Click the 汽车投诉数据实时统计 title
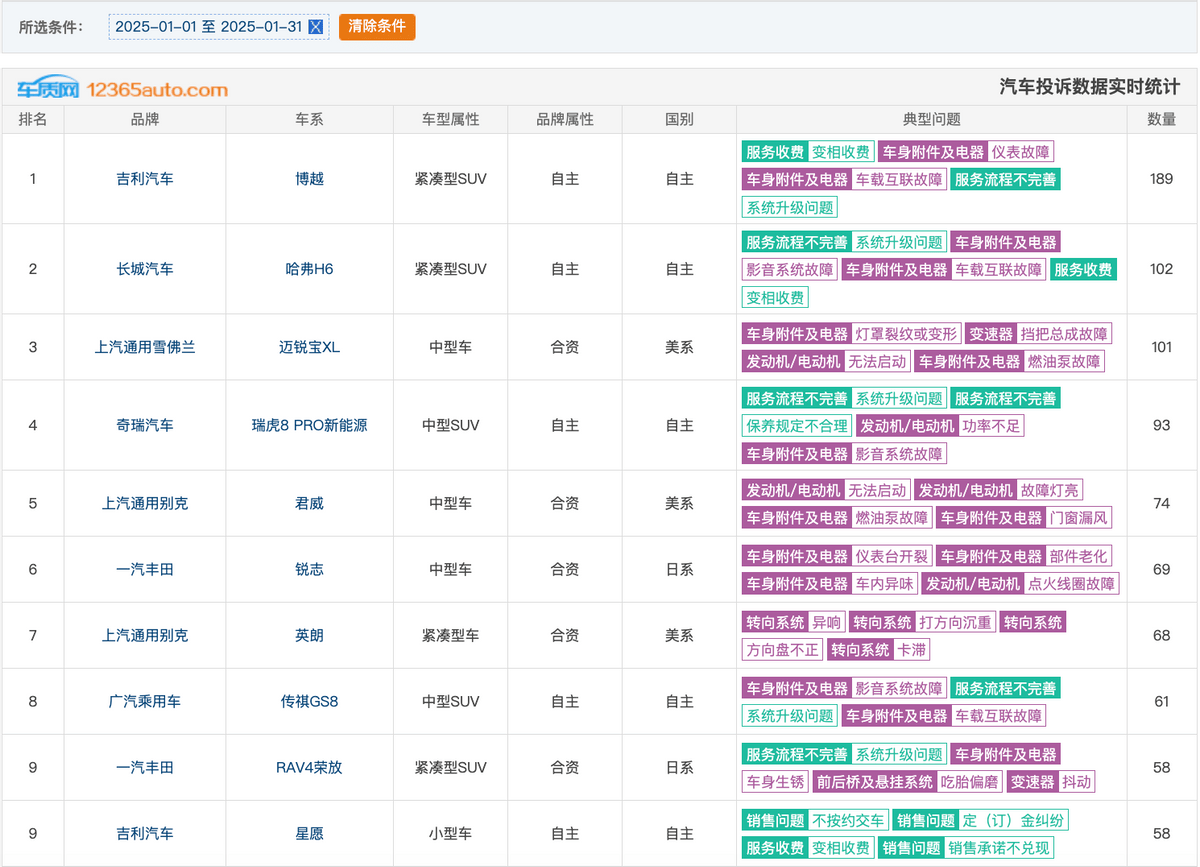 click(x=1090, y=87)
